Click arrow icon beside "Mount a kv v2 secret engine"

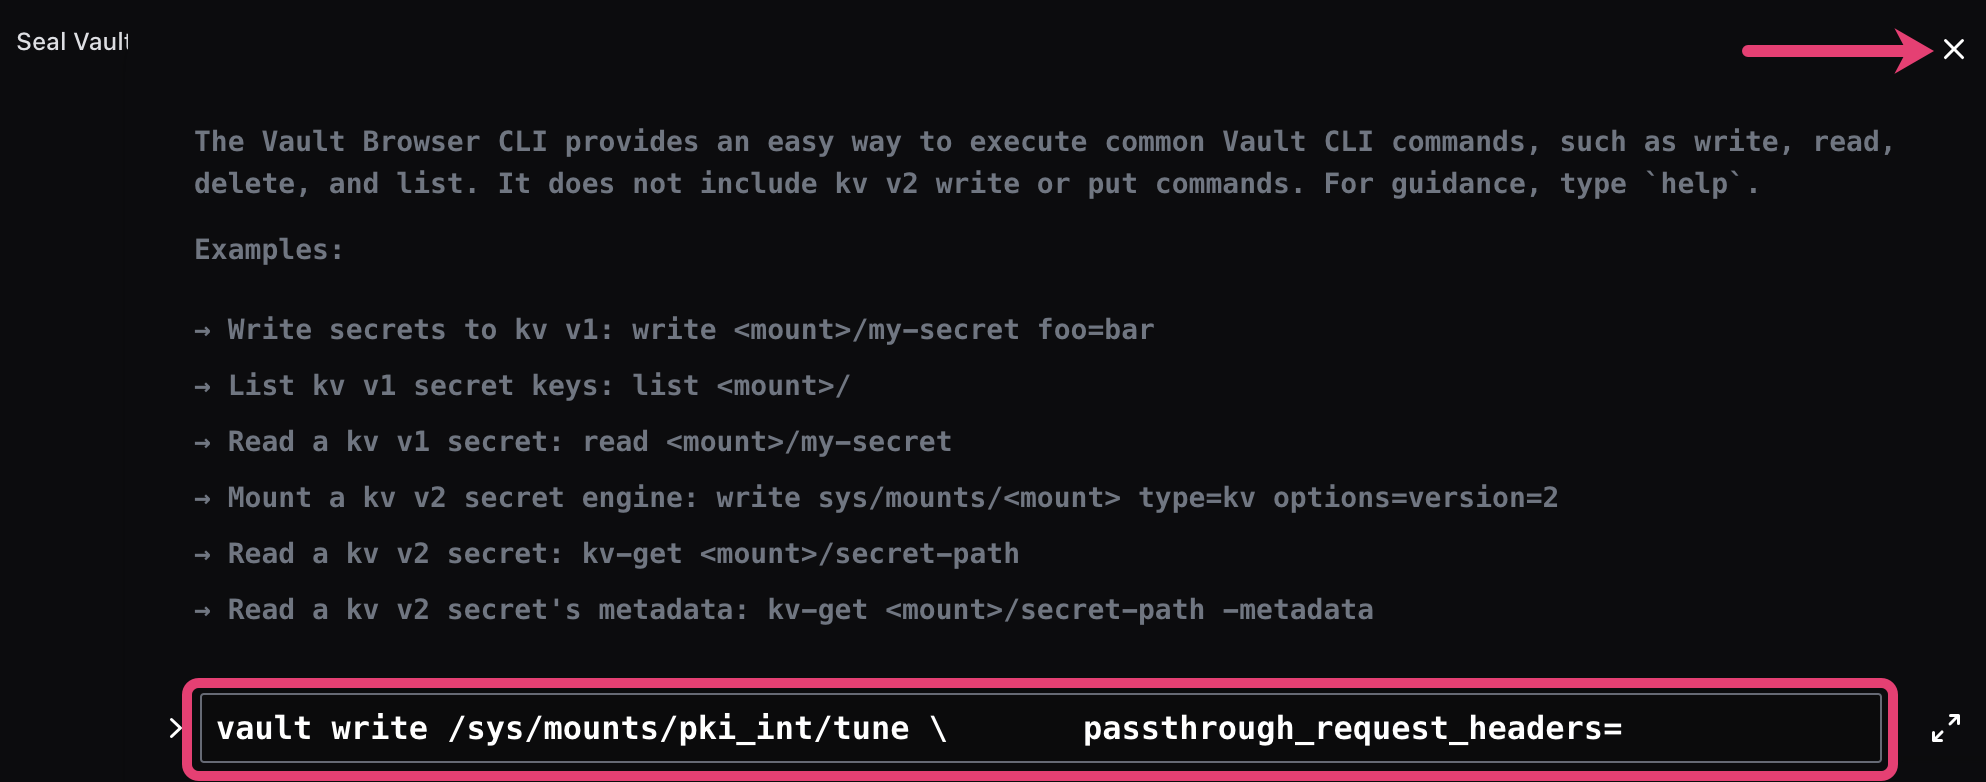pos(203,497)
